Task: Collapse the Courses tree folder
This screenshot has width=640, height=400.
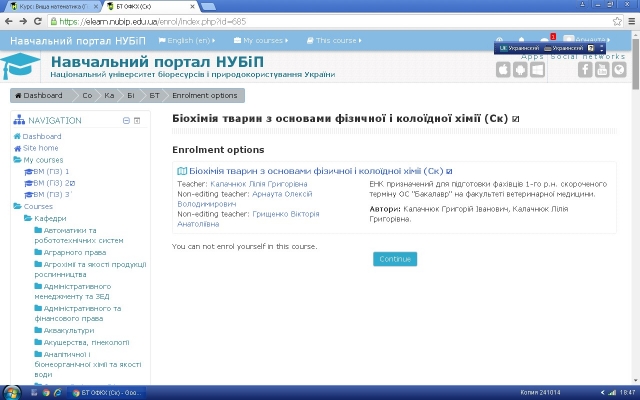Action: click(17, 206)
